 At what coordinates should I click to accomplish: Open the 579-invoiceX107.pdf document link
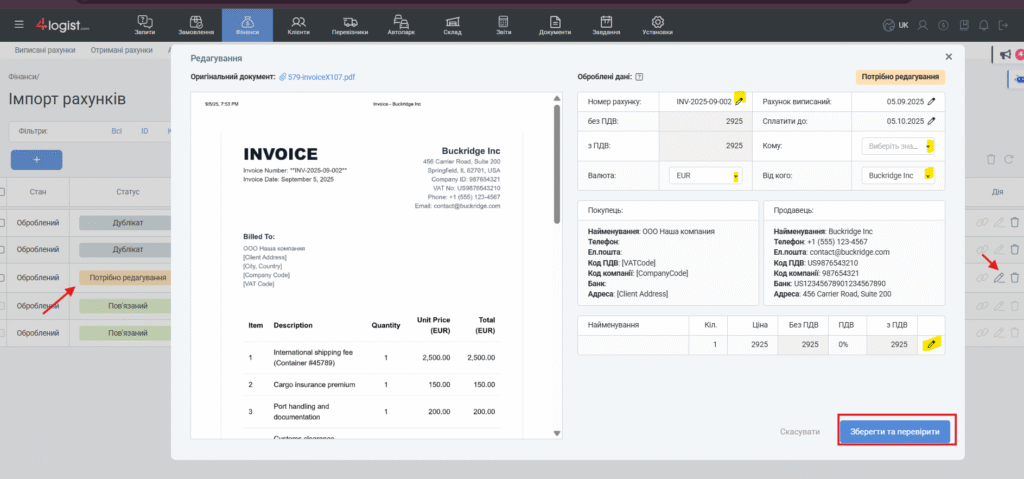pyautogui.click(x=316, y=77)
